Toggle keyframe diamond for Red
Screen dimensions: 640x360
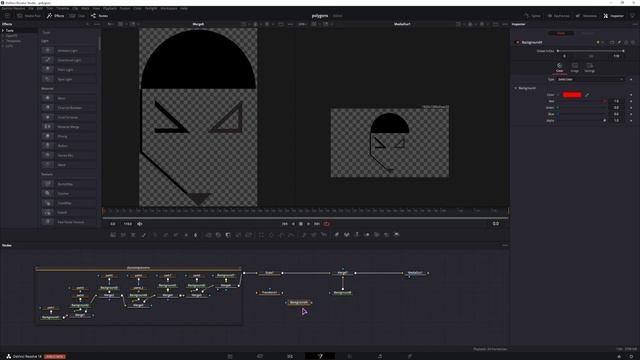631,101
